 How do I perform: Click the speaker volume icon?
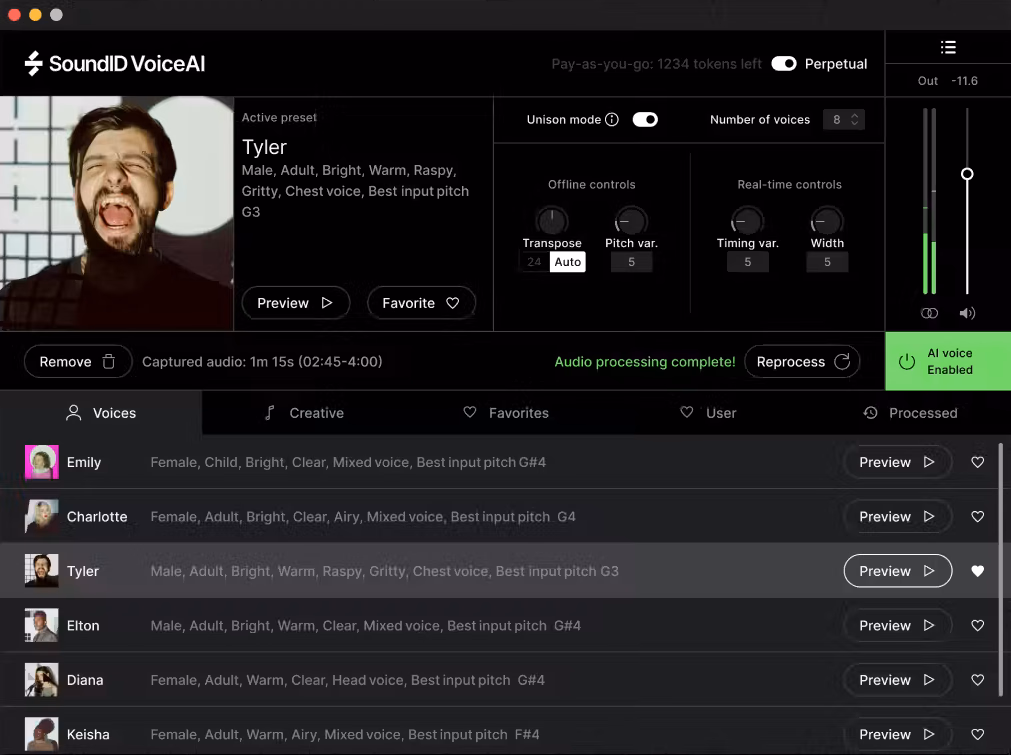[x=967, y=313]
